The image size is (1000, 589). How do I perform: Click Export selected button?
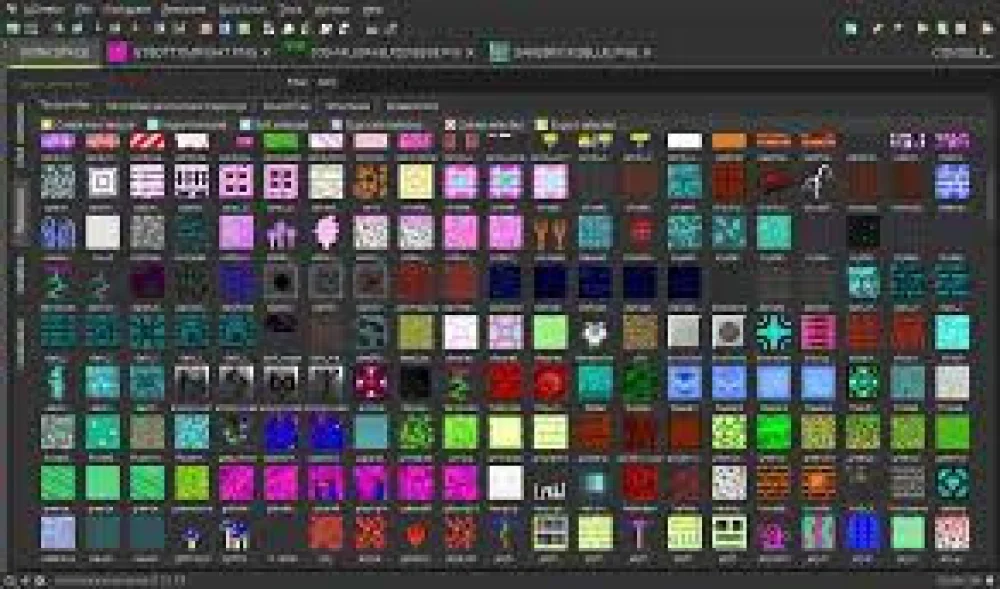click(x=576, y=125)
